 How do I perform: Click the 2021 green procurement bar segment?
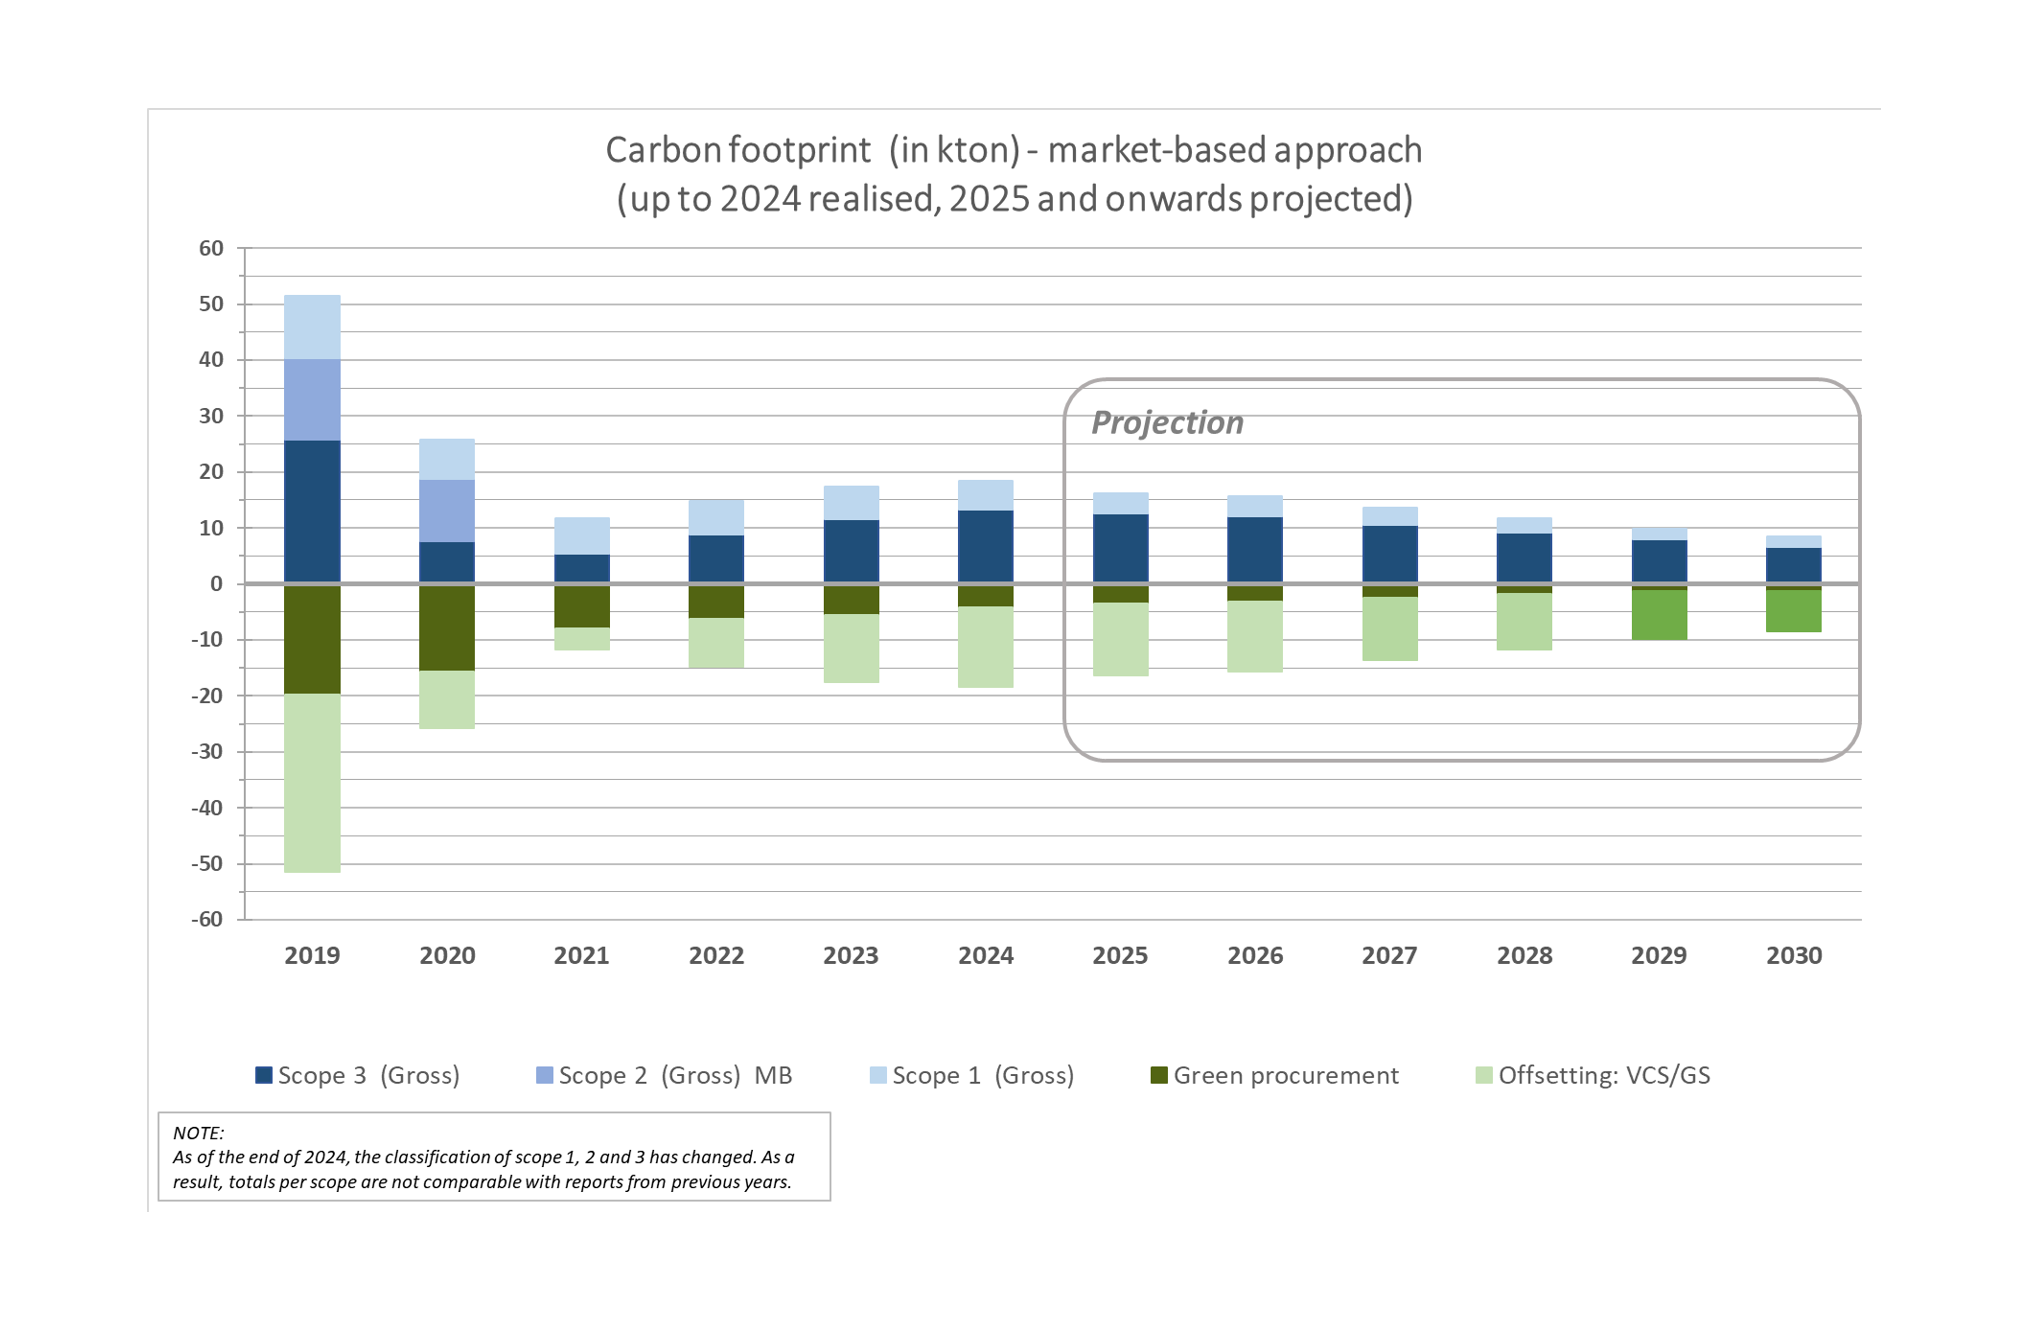coord(582,606)
